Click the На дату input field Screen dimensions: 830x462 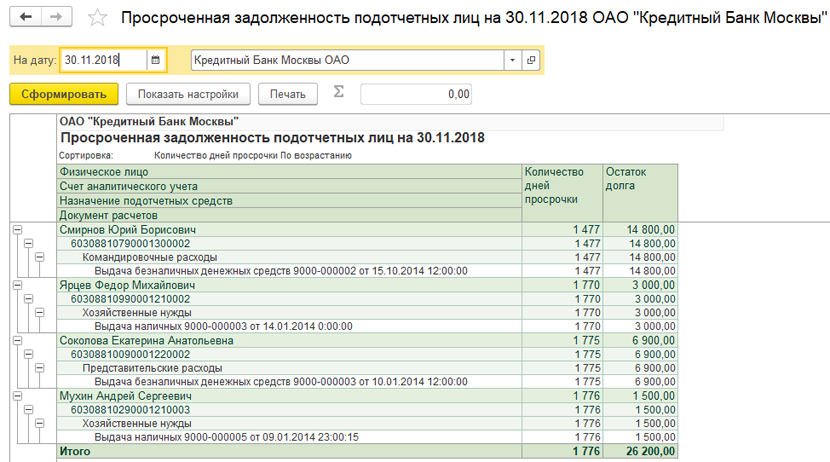click(x=102, y=60)
